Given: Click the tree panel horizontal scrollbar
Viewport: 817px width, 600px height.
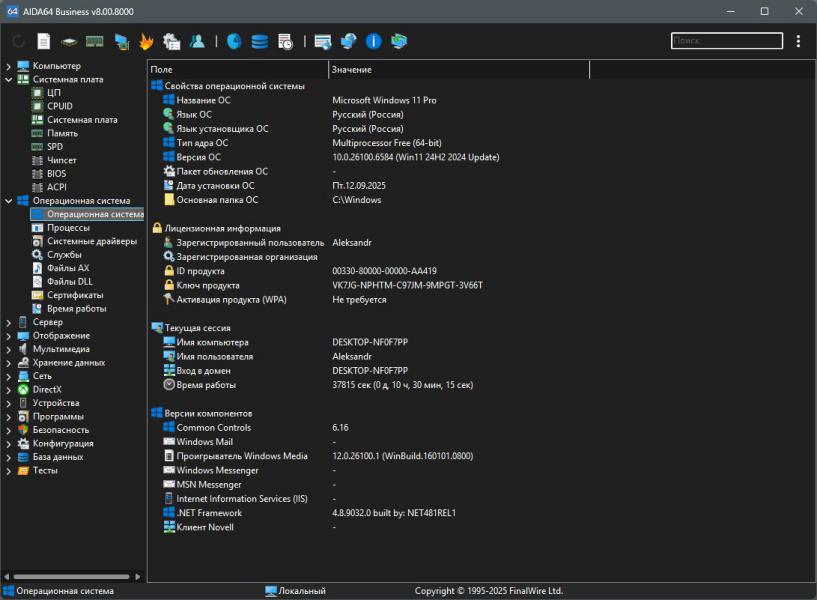Looking at the screenshot, I should coord(72,576).
